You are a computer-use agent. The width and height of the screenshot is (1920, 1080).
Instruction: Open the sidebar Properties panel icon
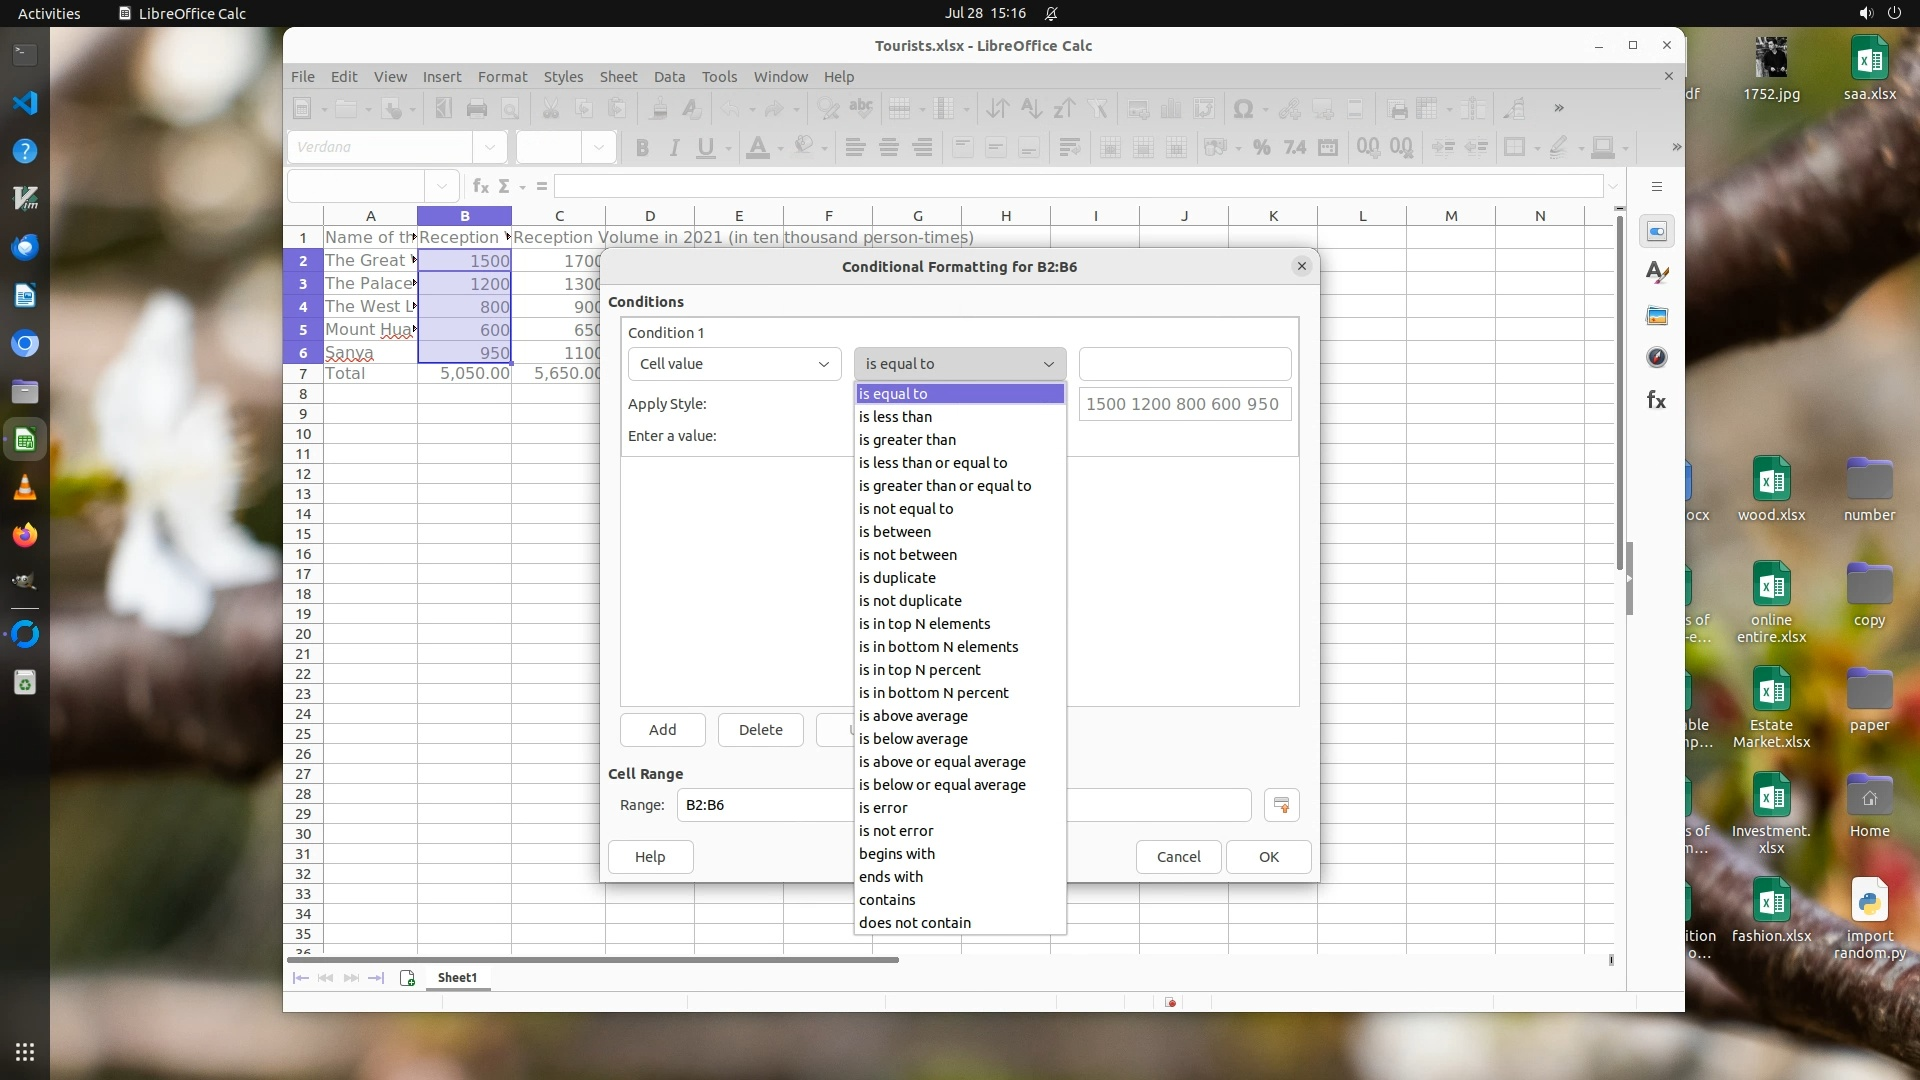pos(1657,232)
